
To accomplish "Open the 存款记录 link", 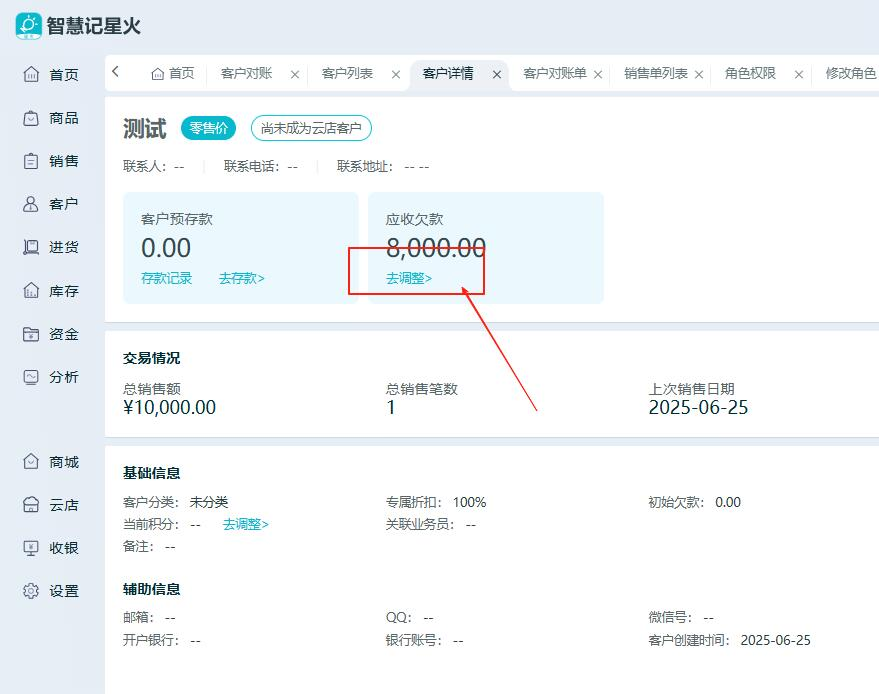I will [x=166, y=278].
